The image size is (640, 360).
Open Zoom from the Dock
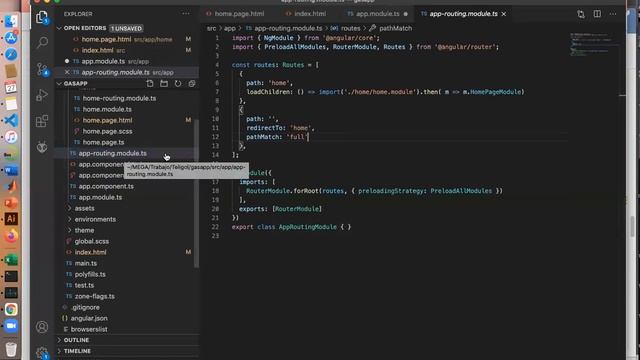(11, 326)
